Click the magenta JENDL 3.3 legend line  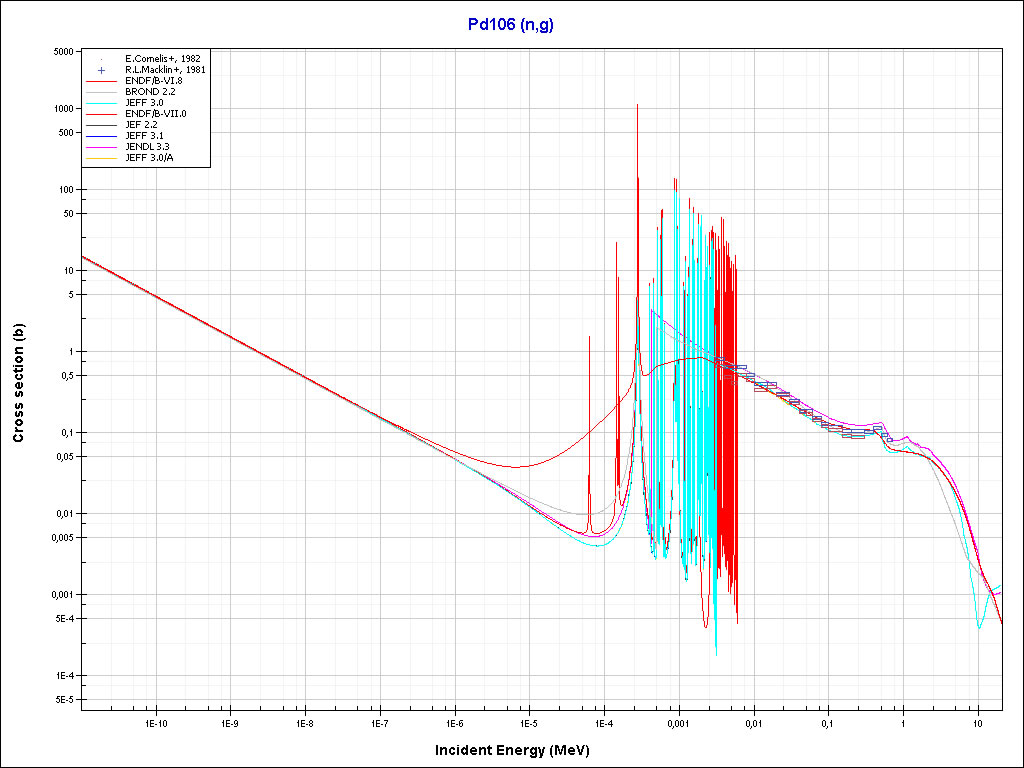tap(101, 147)
